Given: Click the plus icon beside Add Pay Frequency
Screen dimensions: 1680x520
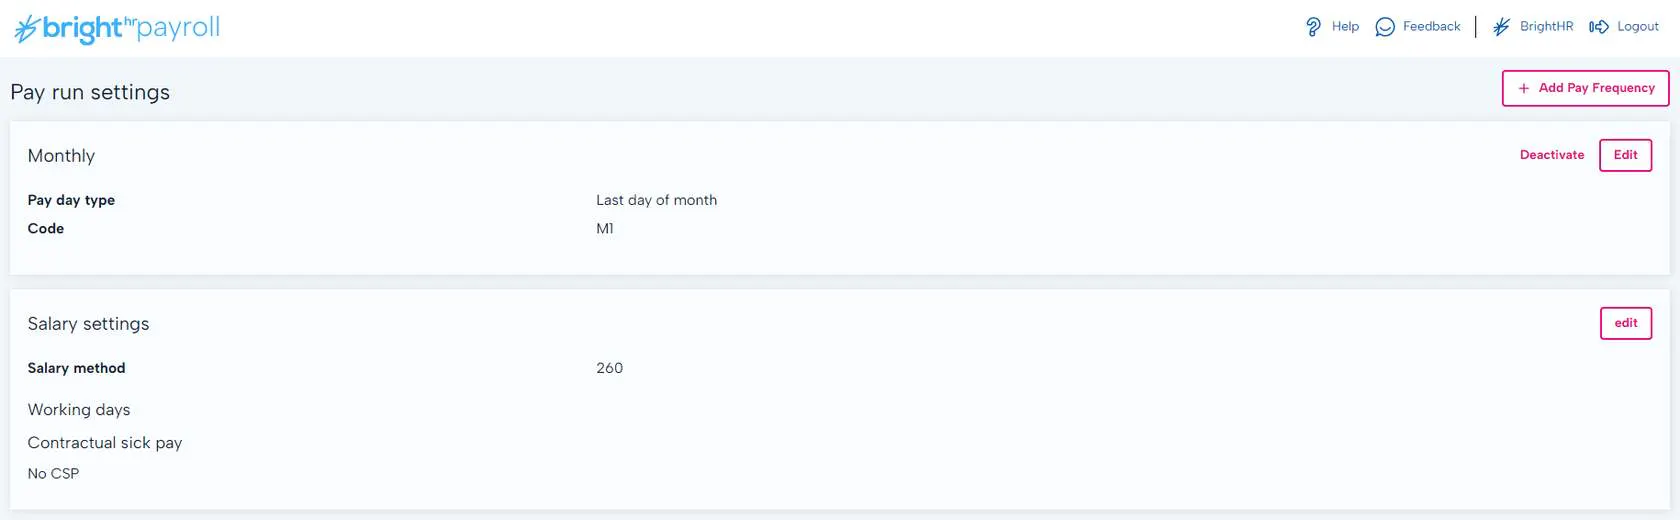Looking at the screenshot, I should (x=1524, y=88).
